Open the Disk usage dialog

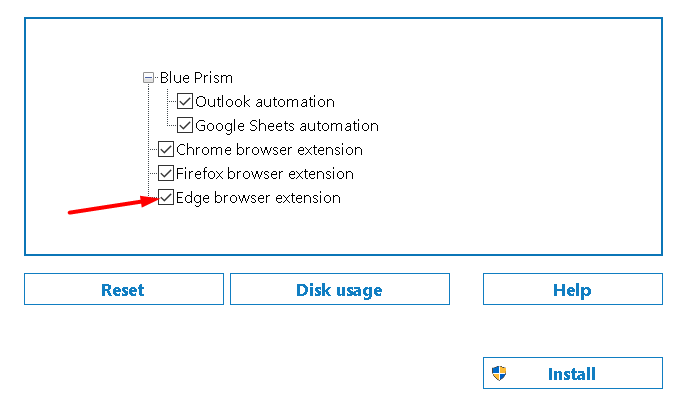tap(339, 290)
